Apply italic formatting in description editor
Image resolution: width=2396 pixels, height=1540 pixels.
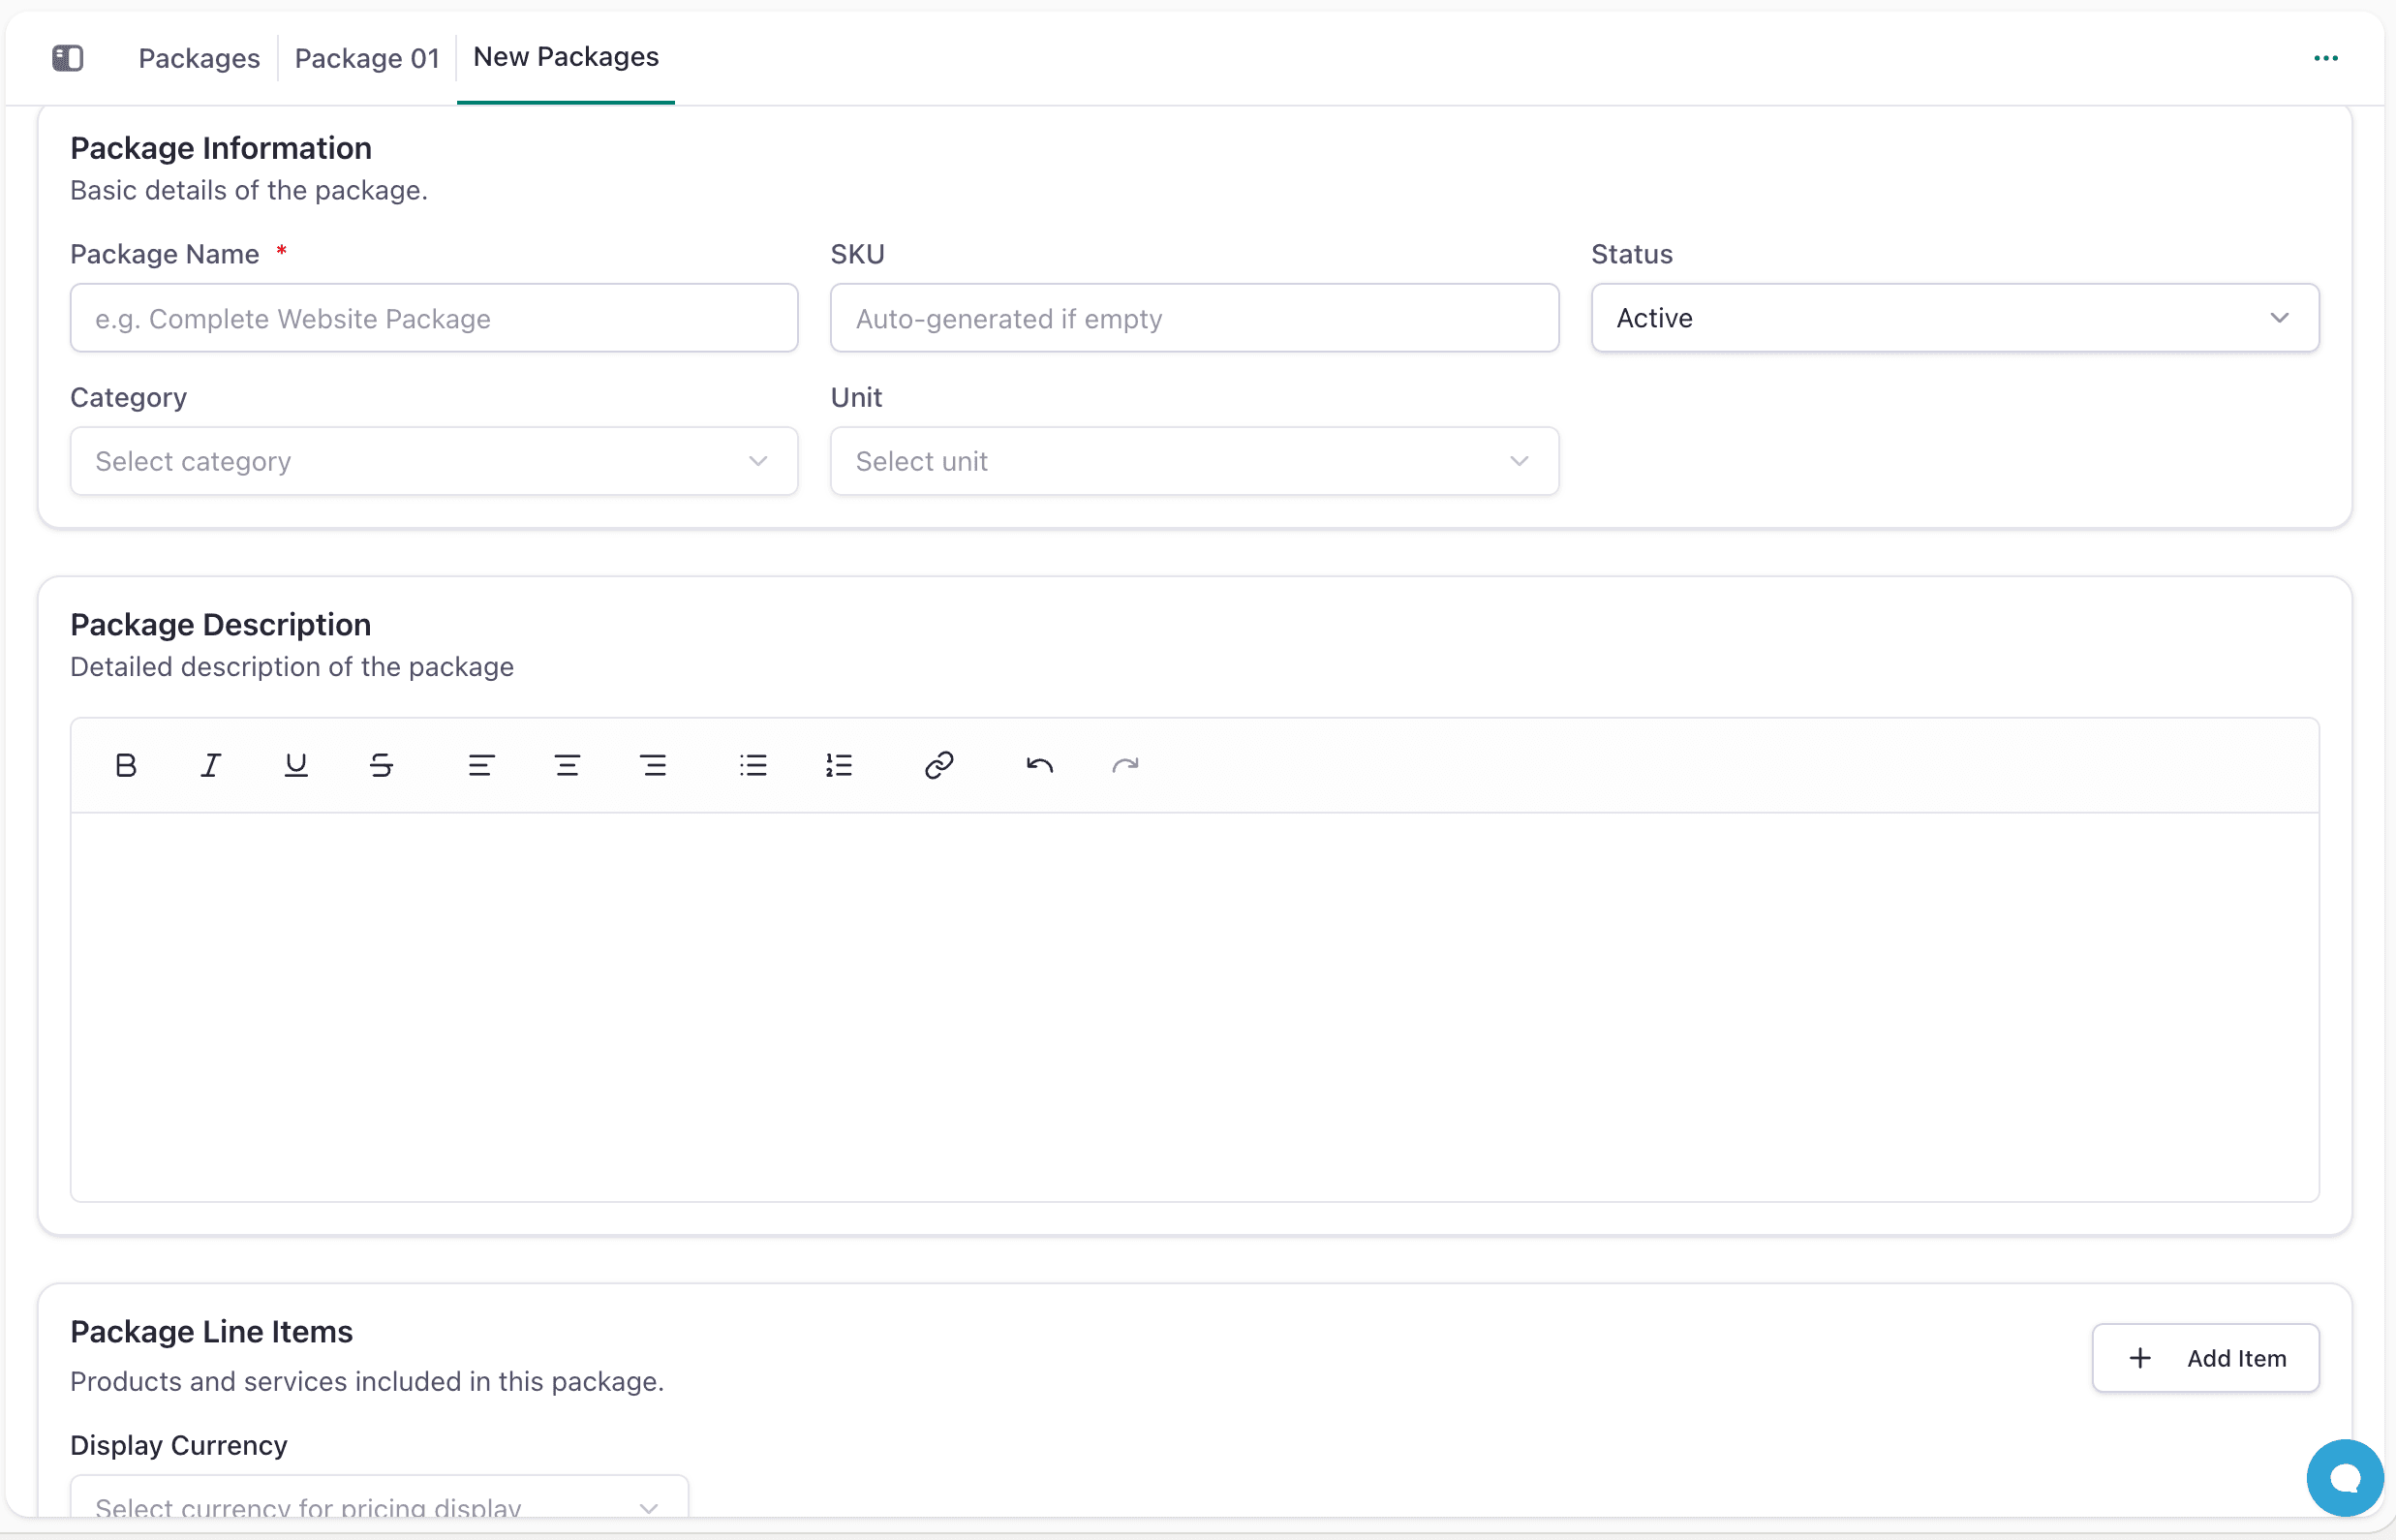211,765
